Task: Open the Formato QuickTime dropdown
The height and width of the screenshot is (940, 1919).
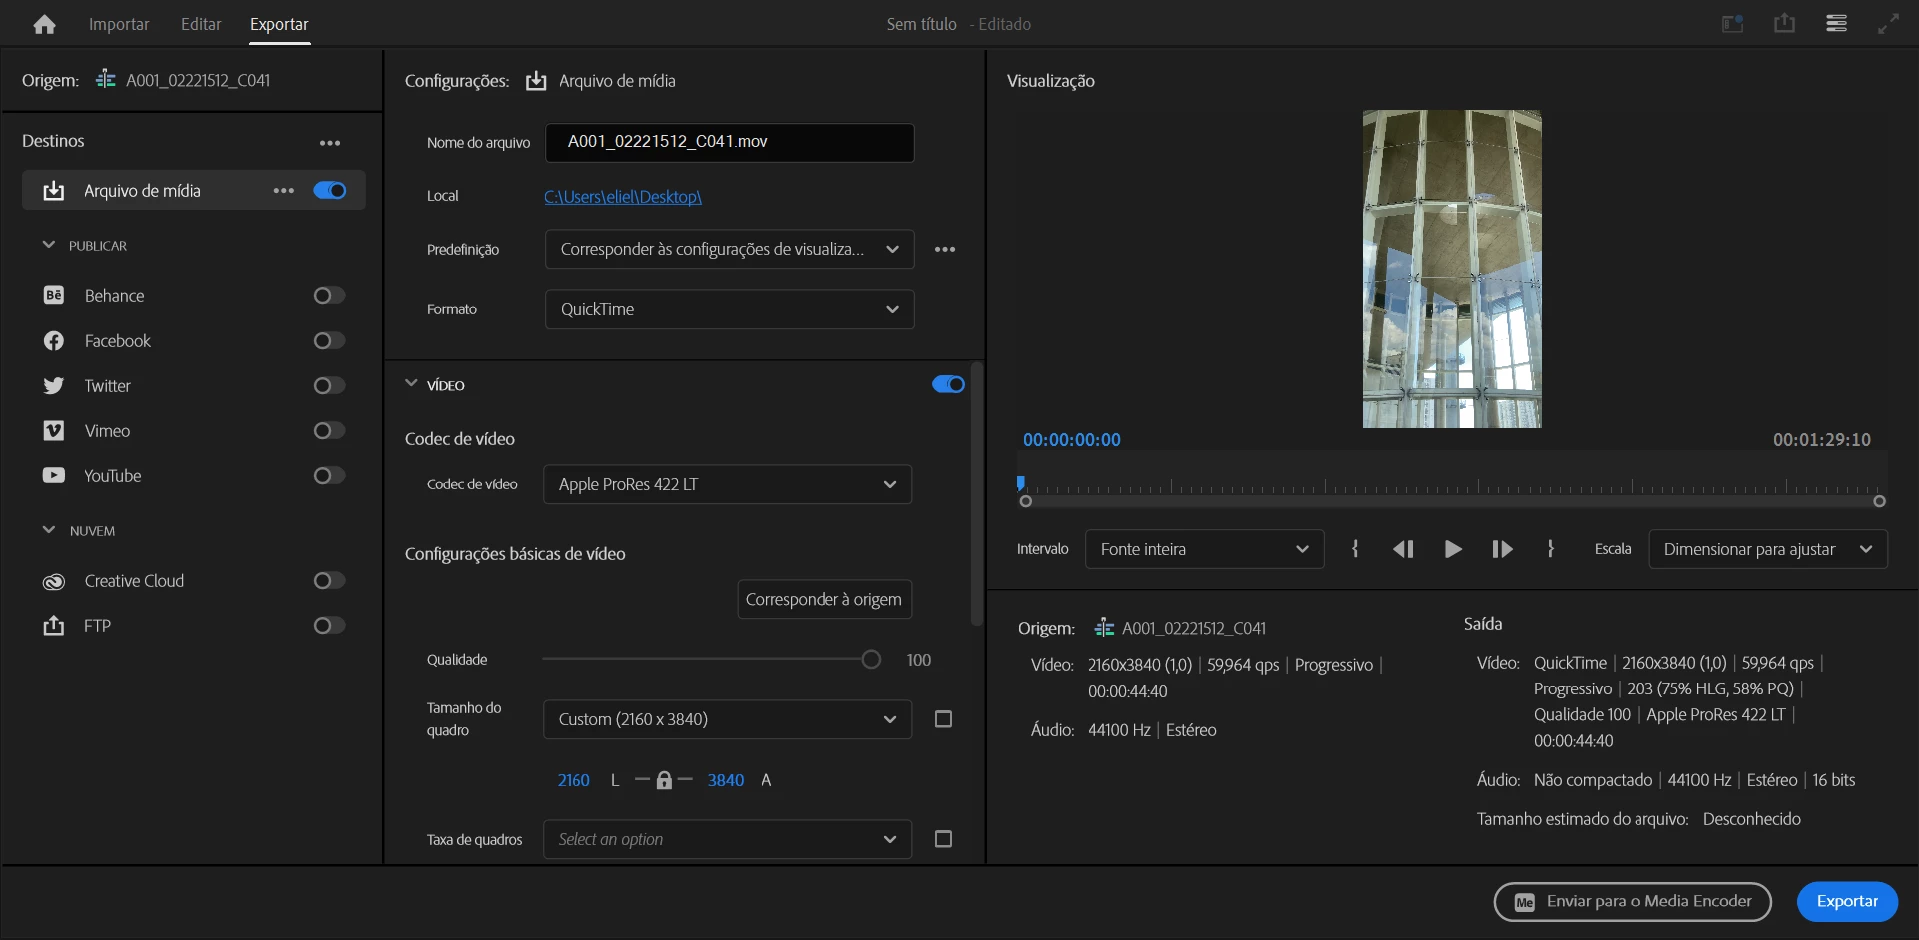Action: (x=729, y=309)
